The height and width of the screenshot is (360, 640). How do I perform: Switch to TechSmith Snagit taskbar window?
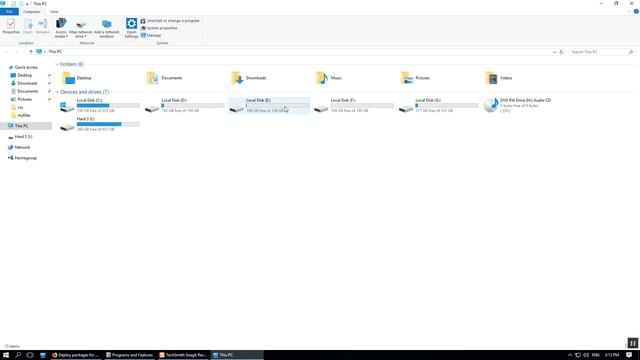pyautogui.click(x=183, y=355)
